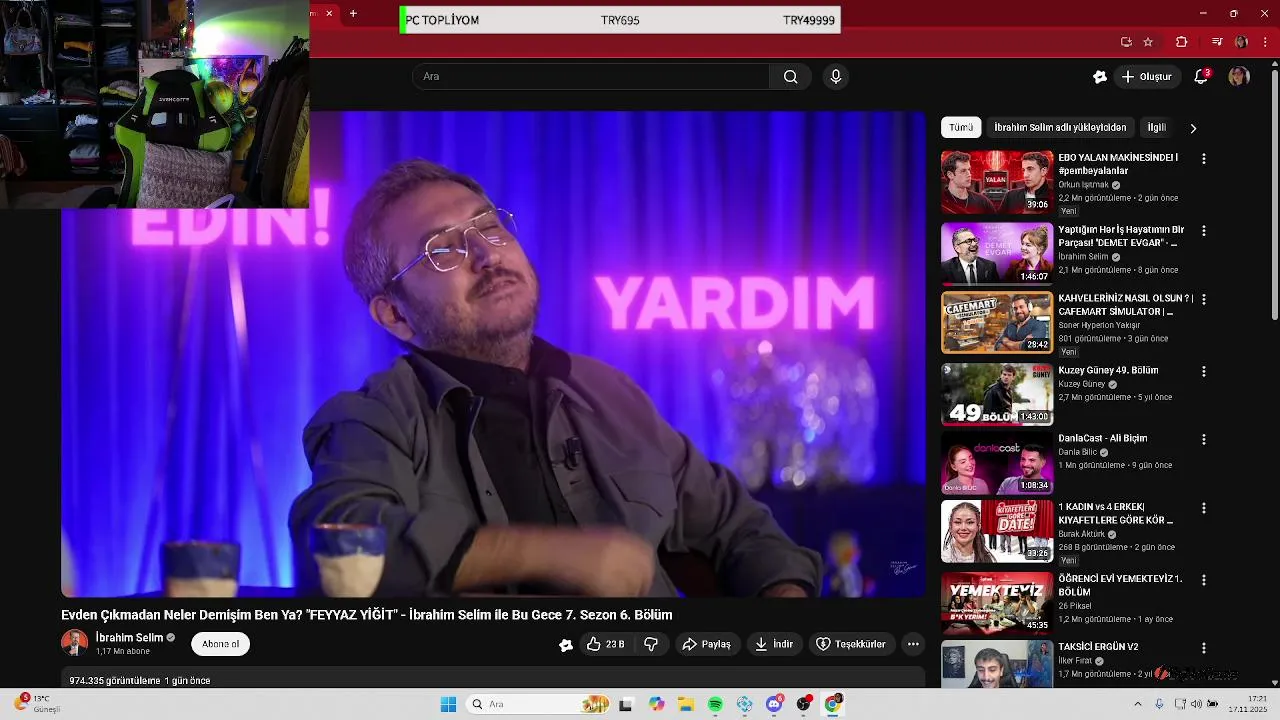1280x720 pixels.
Task: Click the Paylaş share button
Action: 707,645
